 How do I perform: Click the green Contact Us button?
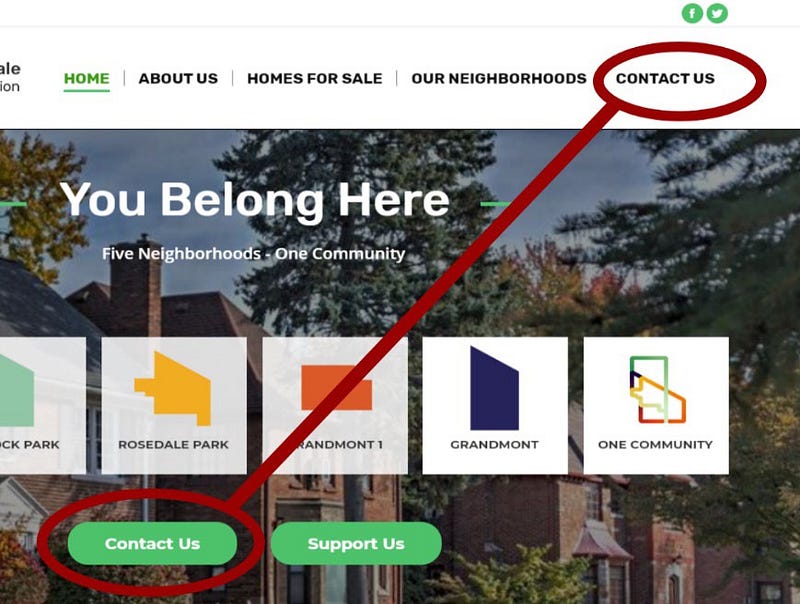(x=152, y=543)
